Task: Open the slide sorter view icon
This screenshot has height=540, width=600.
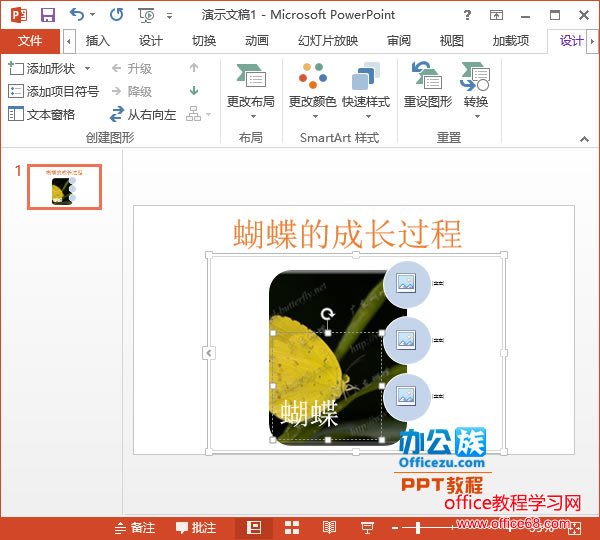Action: coord(292,527)
